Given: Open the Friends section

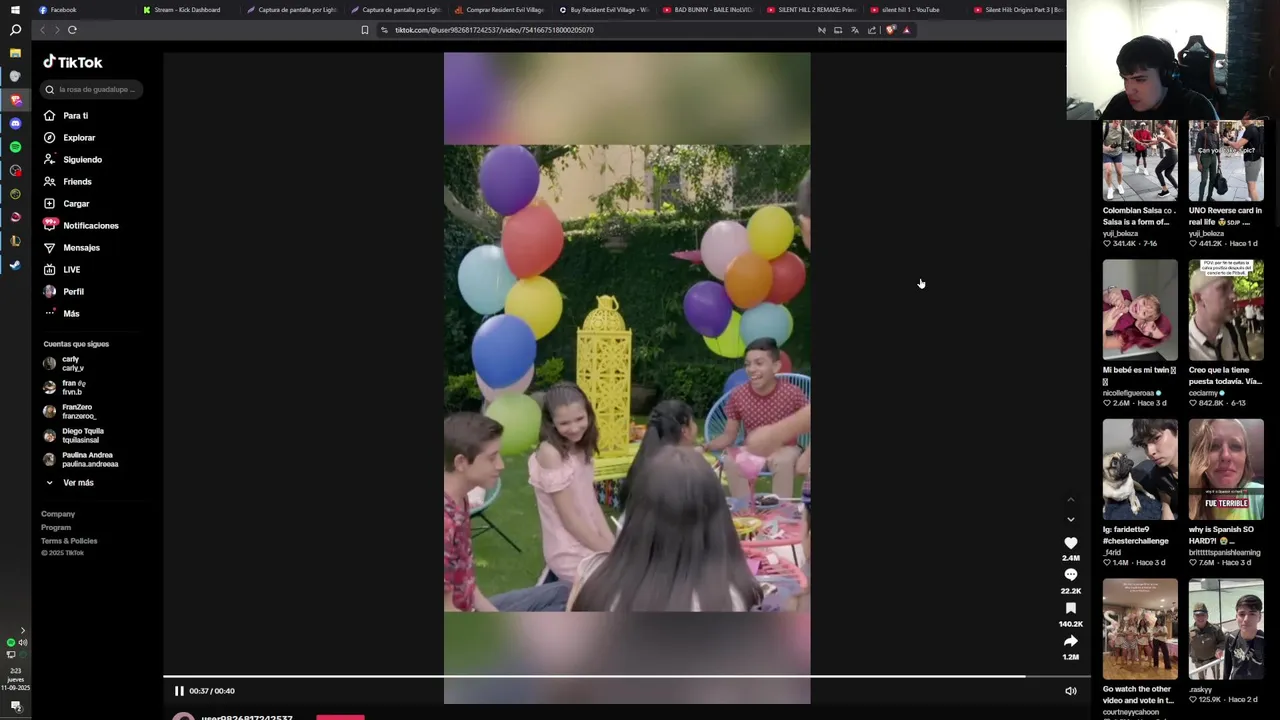Looking at the screenshot, I should point(67,181).
